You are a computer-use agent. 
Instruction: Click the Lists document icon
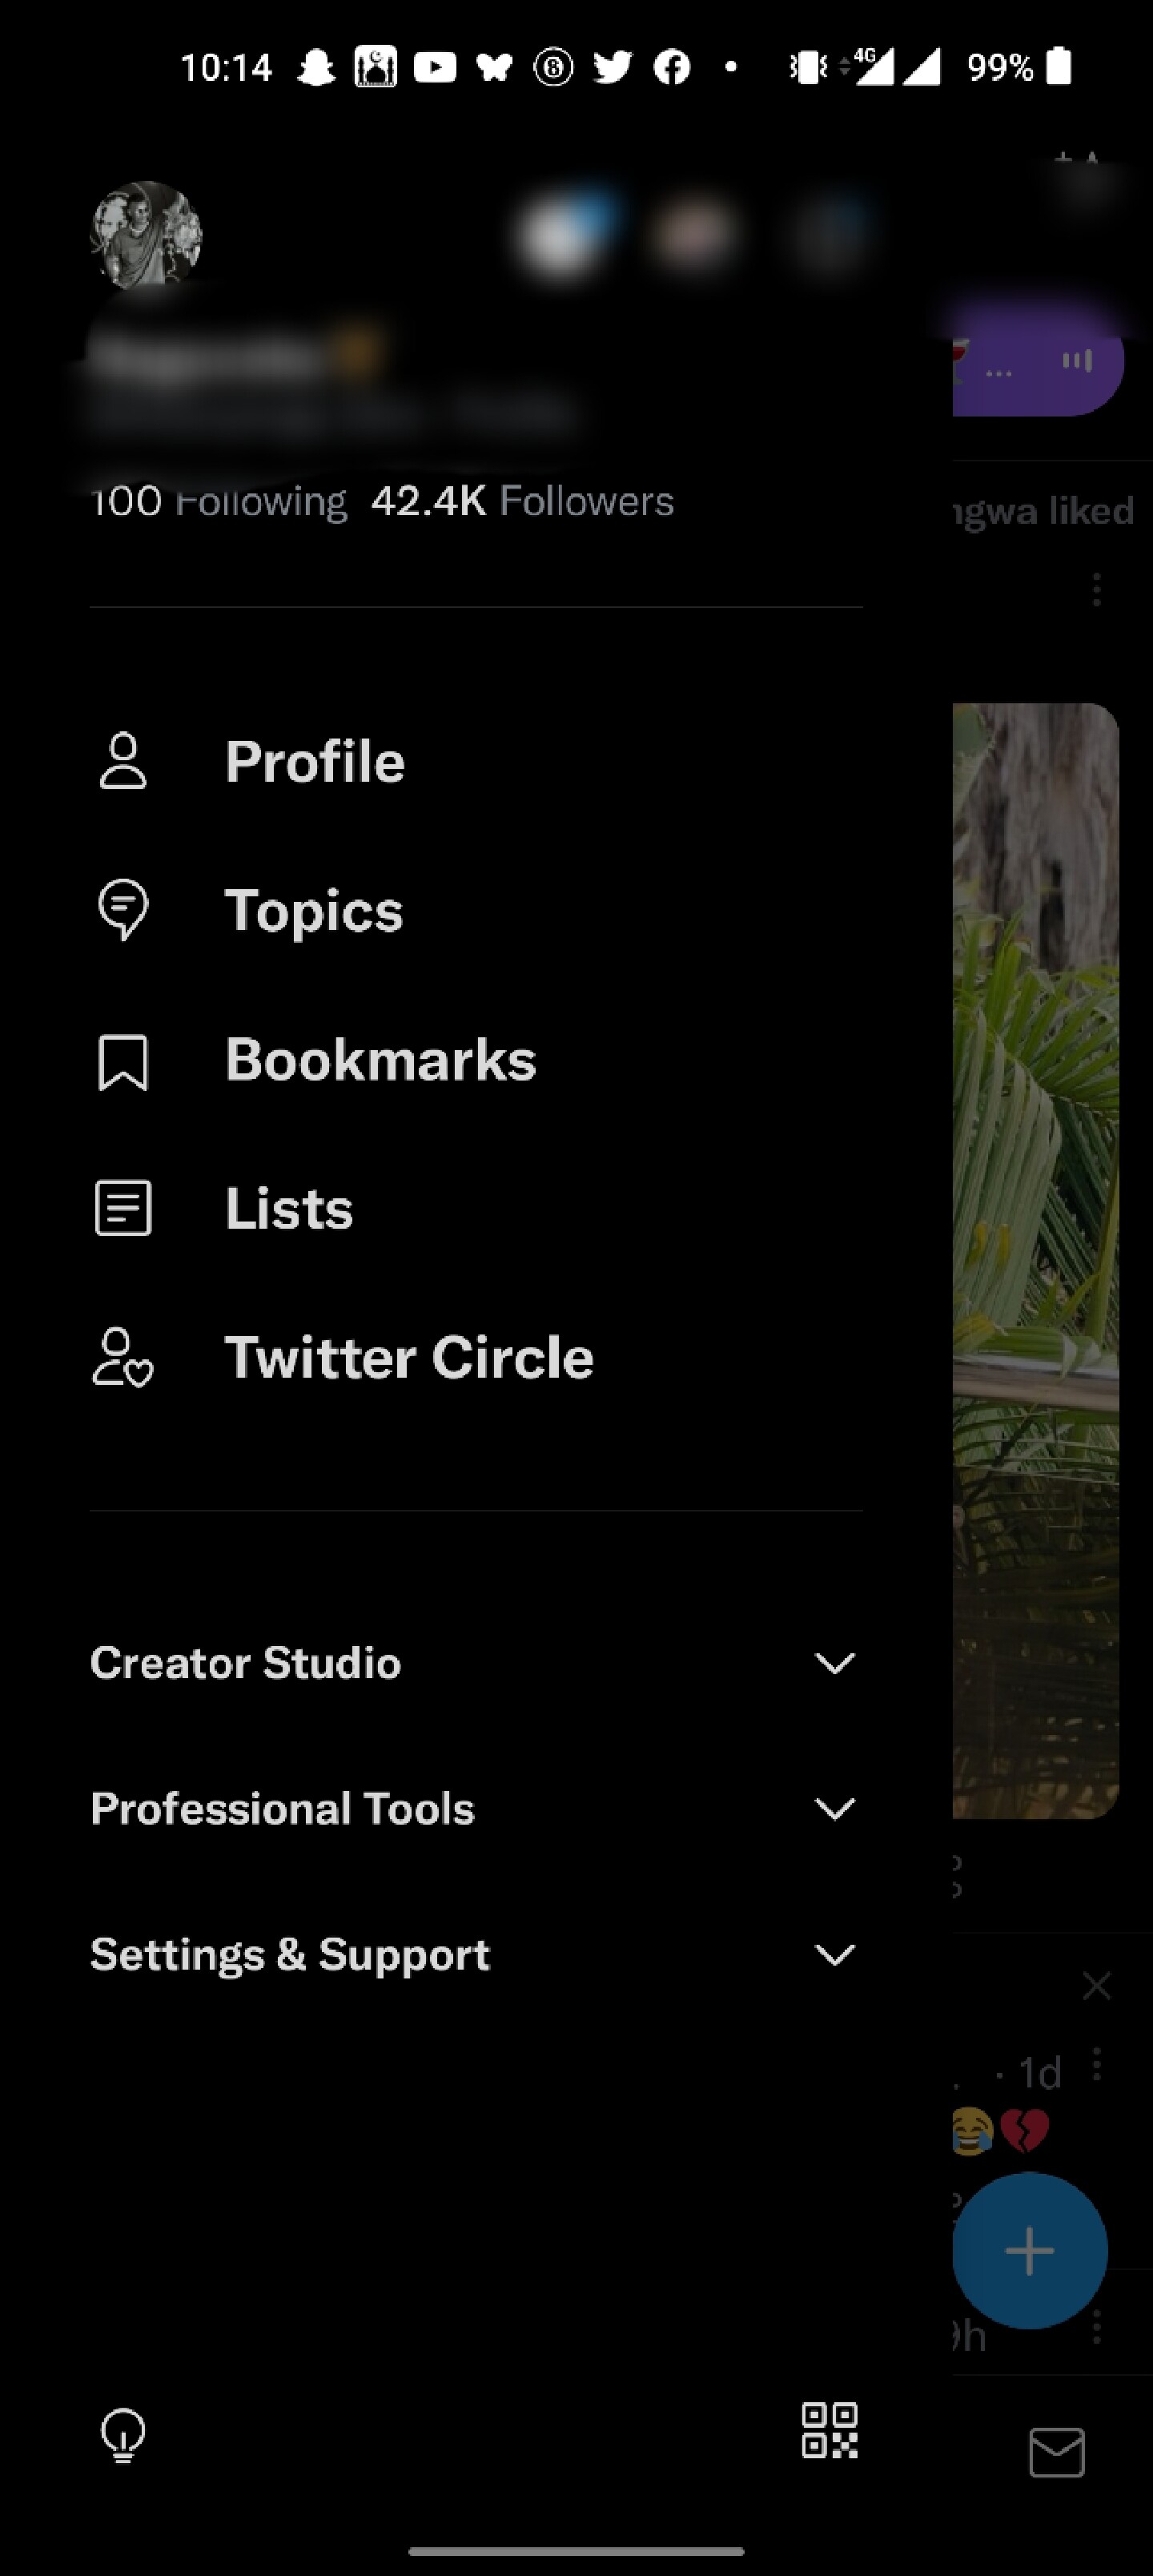coord(123,1208)
